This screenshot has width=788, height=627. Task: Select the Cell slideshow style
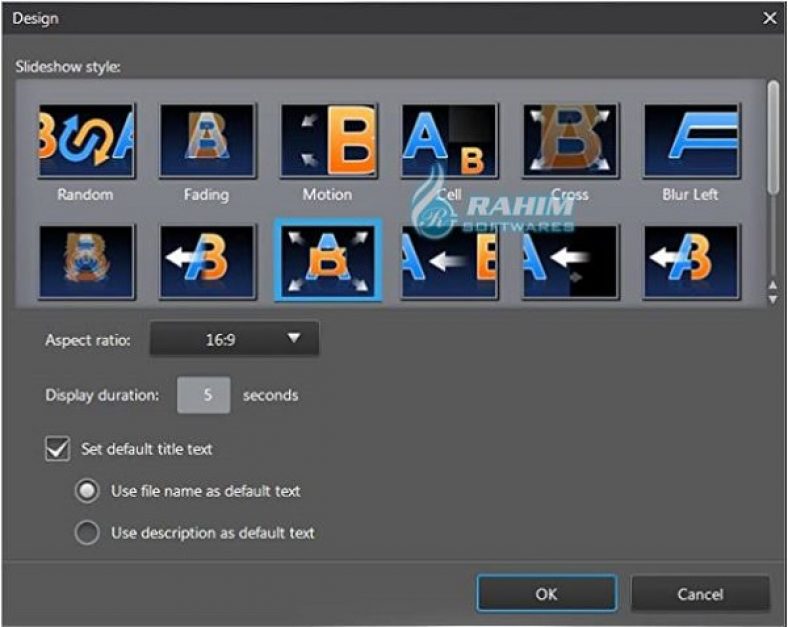tap(450, 141)
